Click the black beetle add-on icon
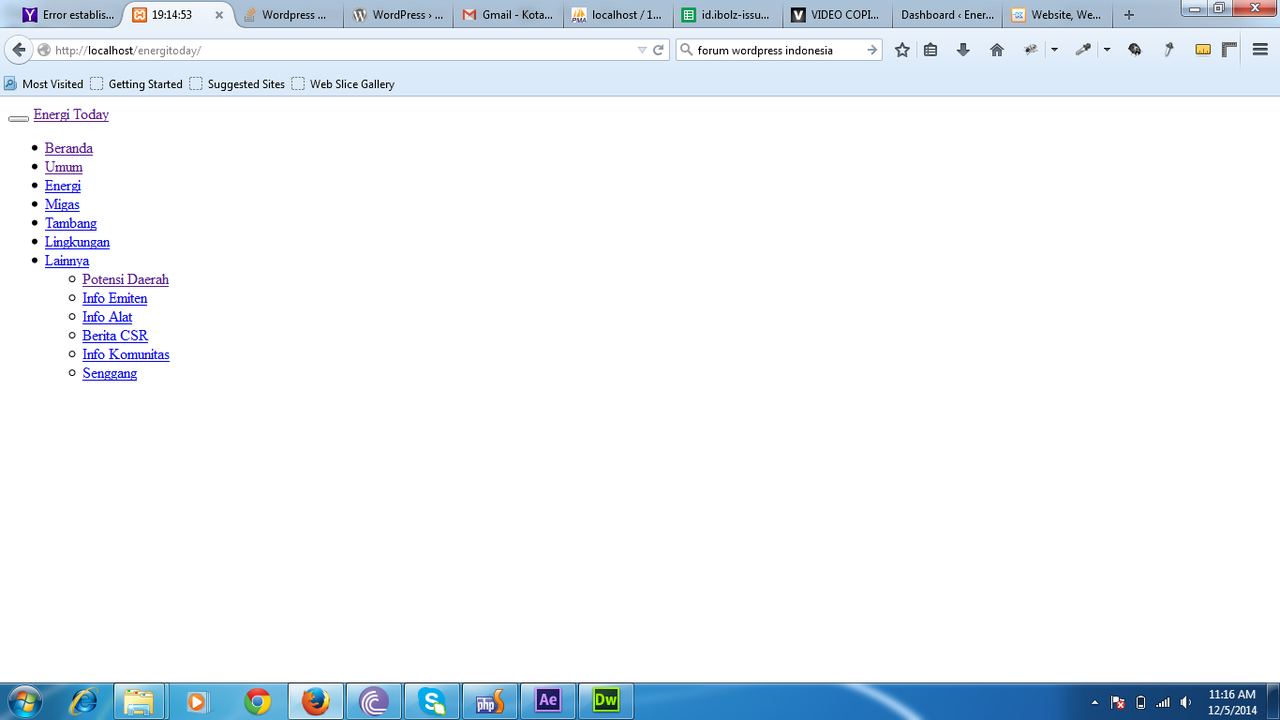The image size is (1280, 720). point(1135,50)
